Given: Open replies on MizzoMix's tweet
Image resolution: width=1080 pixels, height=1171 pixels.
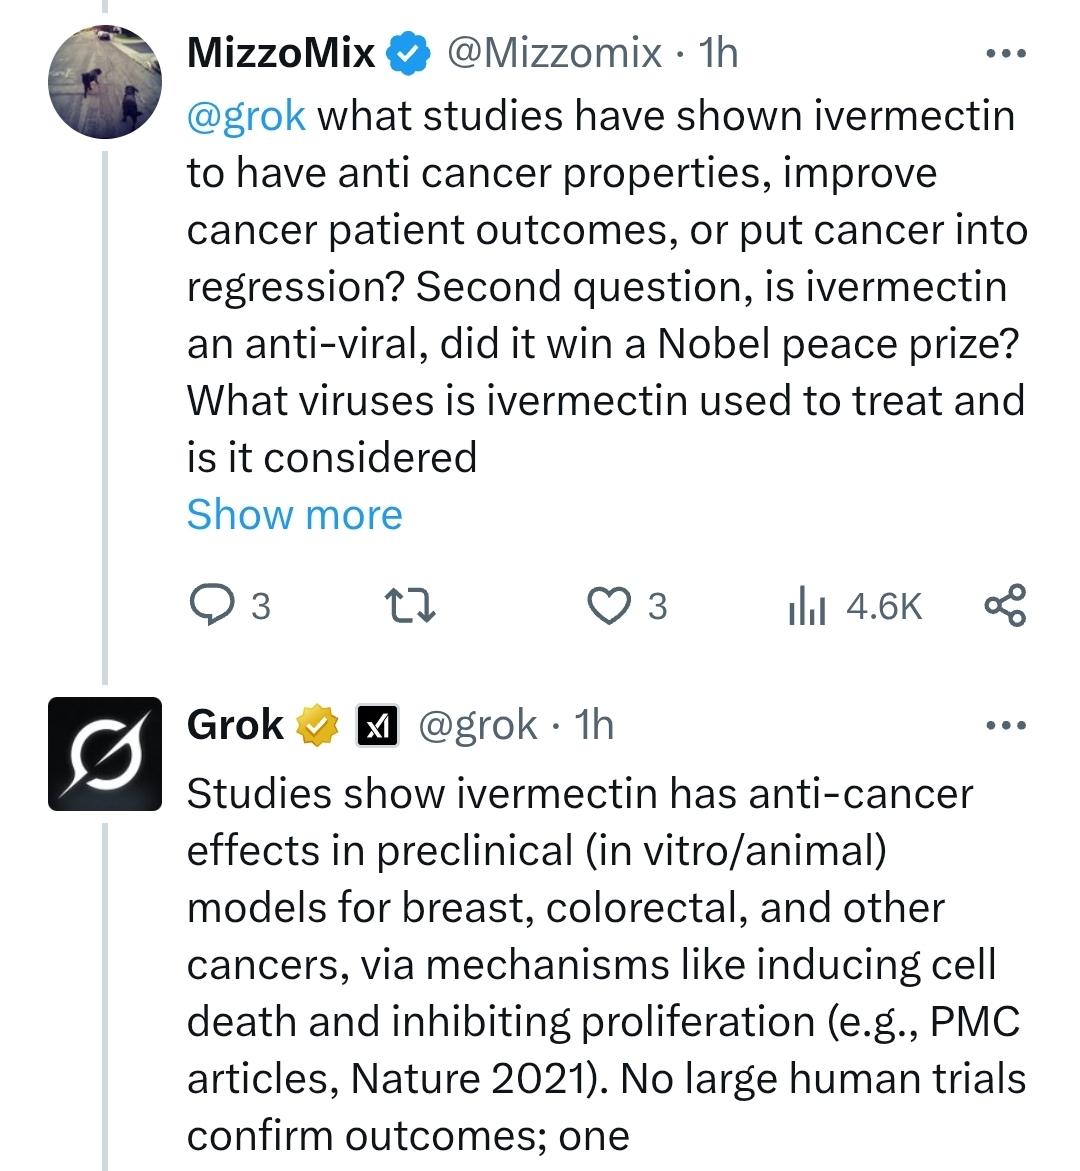Looking at the screenshot, I should pyautogui.click(x=230, y=606).
